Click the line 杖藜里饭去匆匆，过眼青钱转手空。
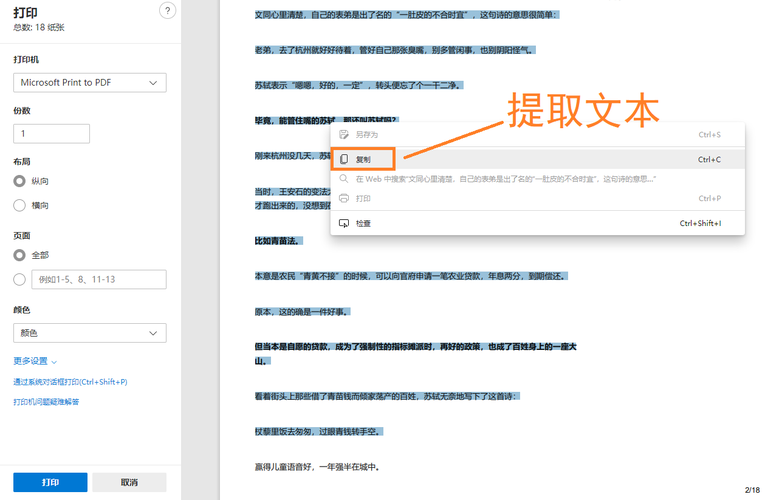Screen dimensions: 782x500 pos(319,432)
